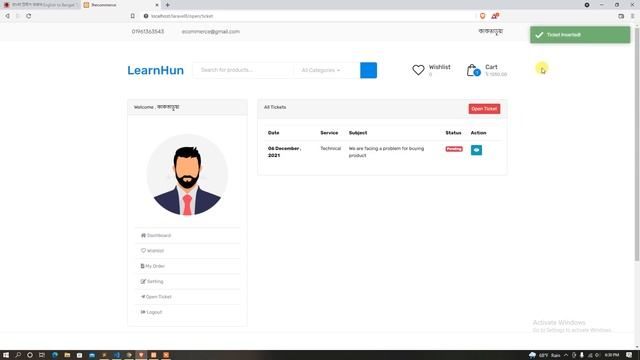Go to LearnHun home logo
This screenshot has height=360, width=640.
[156, 70]
